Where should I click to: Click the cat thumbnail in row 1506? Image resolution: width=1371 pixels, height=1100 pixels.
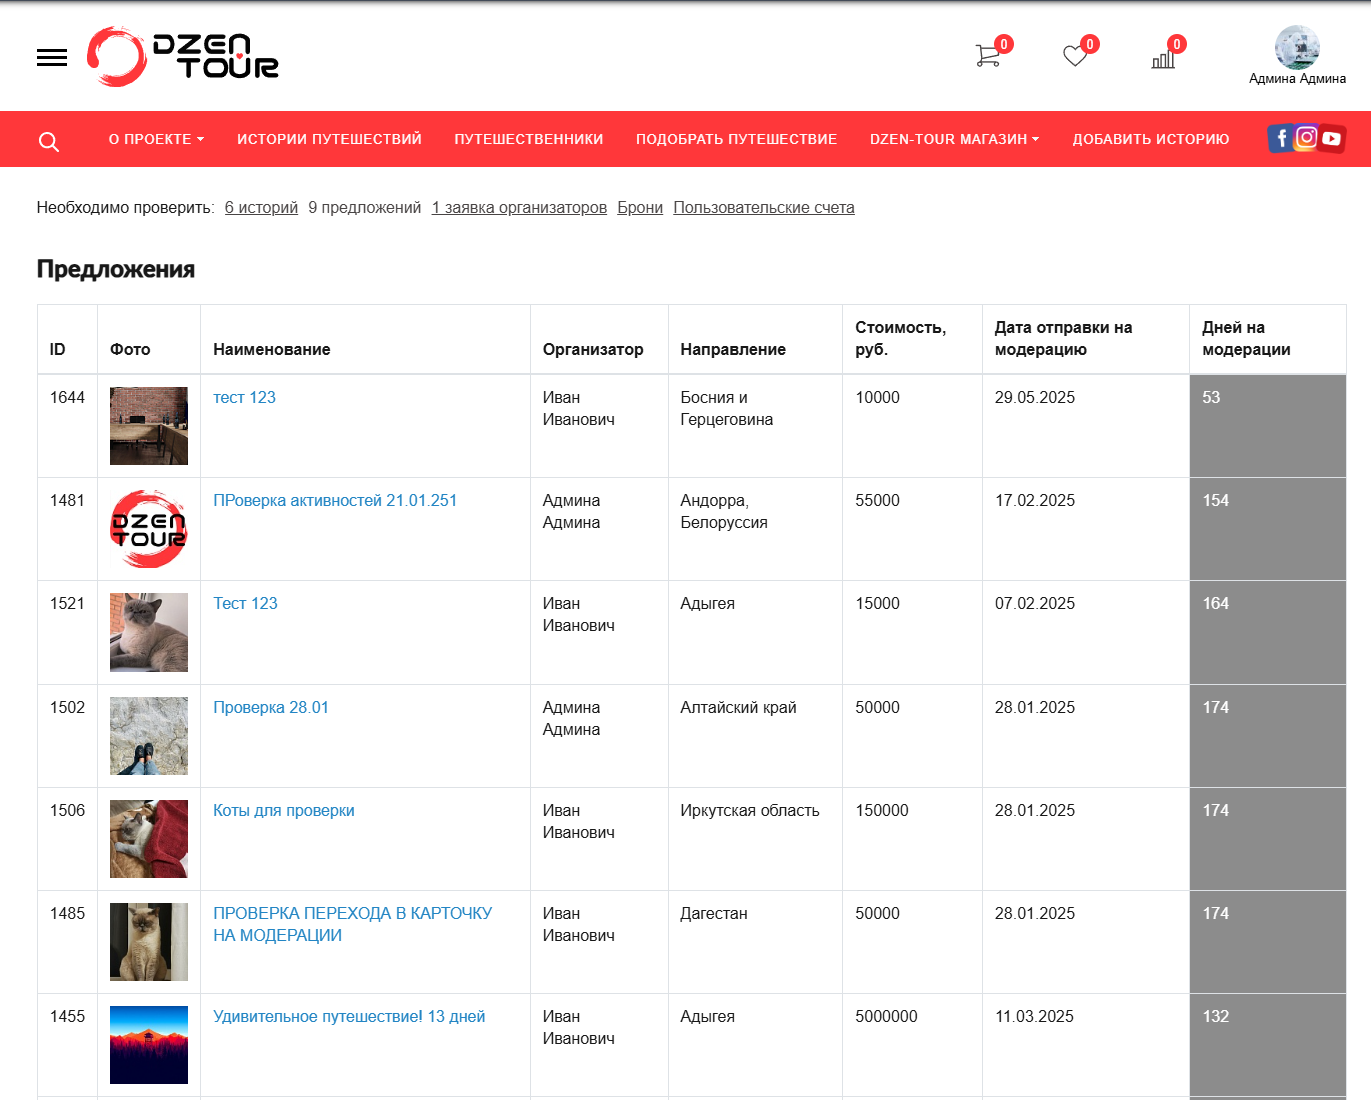tap(149, 839)
